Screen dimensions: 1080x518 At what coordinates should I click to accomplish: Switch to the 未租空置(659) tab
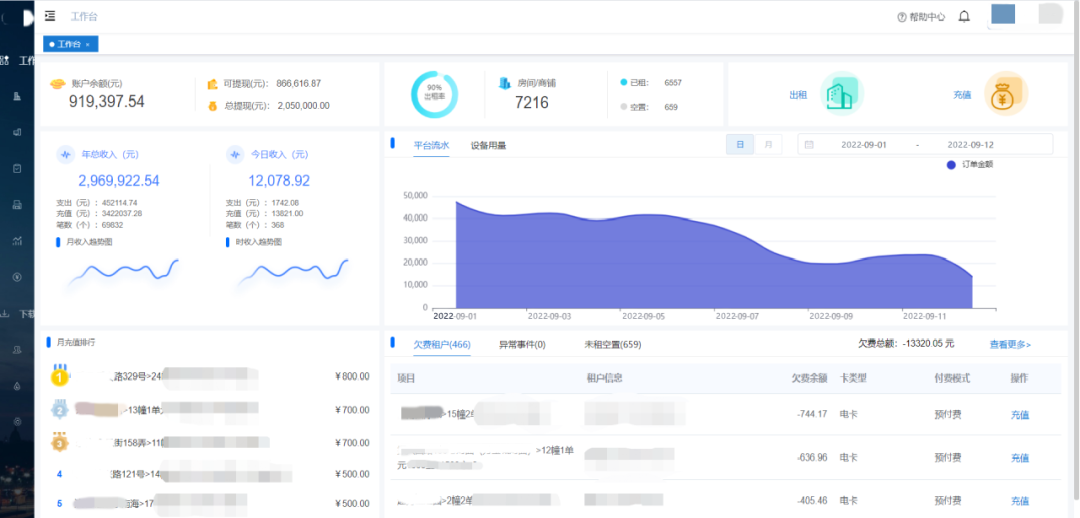[x=612, y=345]
